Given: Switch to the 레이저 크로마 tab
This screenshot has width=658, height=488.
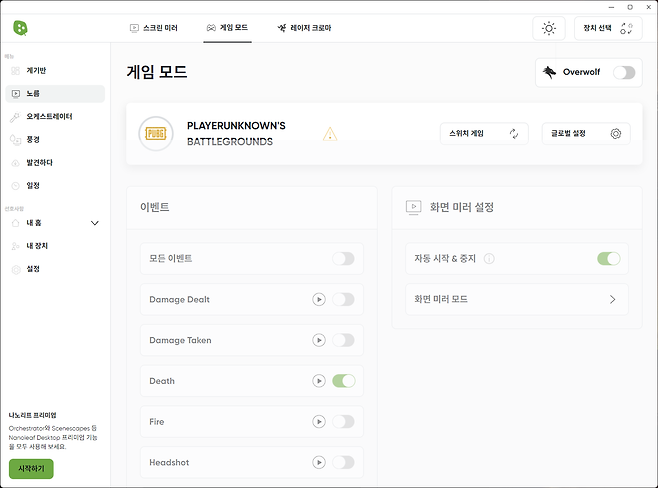Looking at the screenshot, I should point(304,28).
